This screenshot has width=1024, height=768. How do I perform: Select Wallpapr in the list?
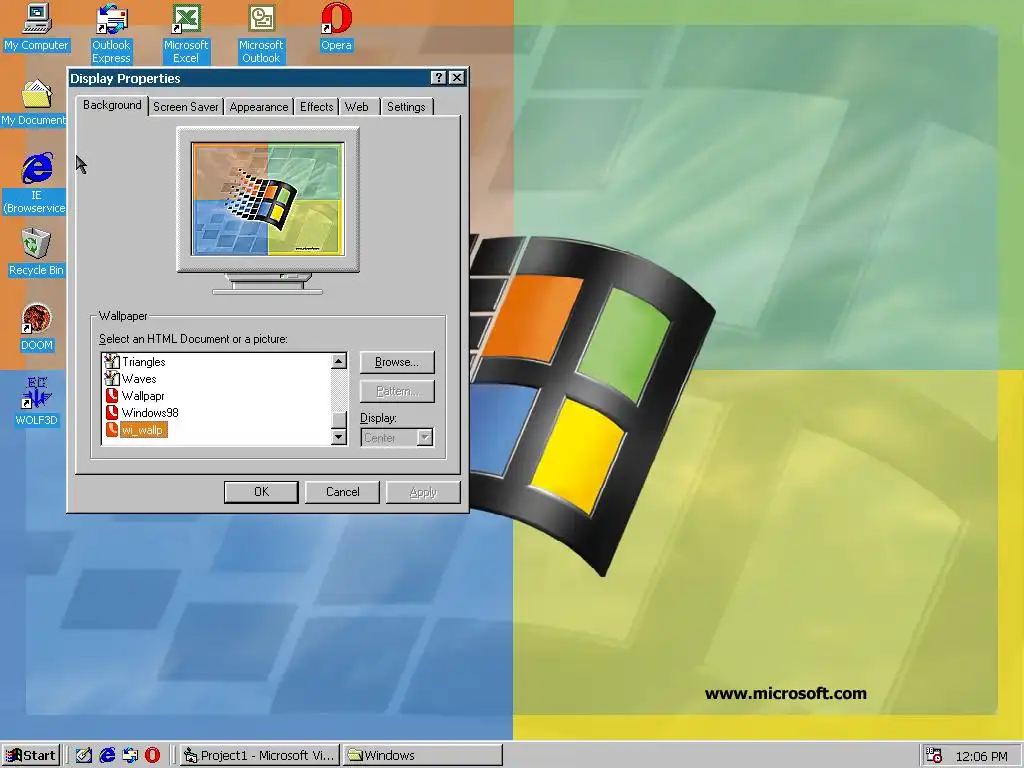(x=143, y=396)
